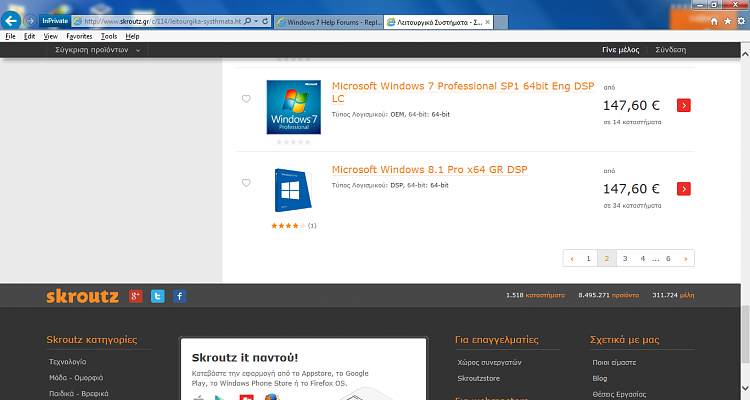Click the Γίνε μέλος link
Screen dimensions: 750x400
[x=620, y=50]
